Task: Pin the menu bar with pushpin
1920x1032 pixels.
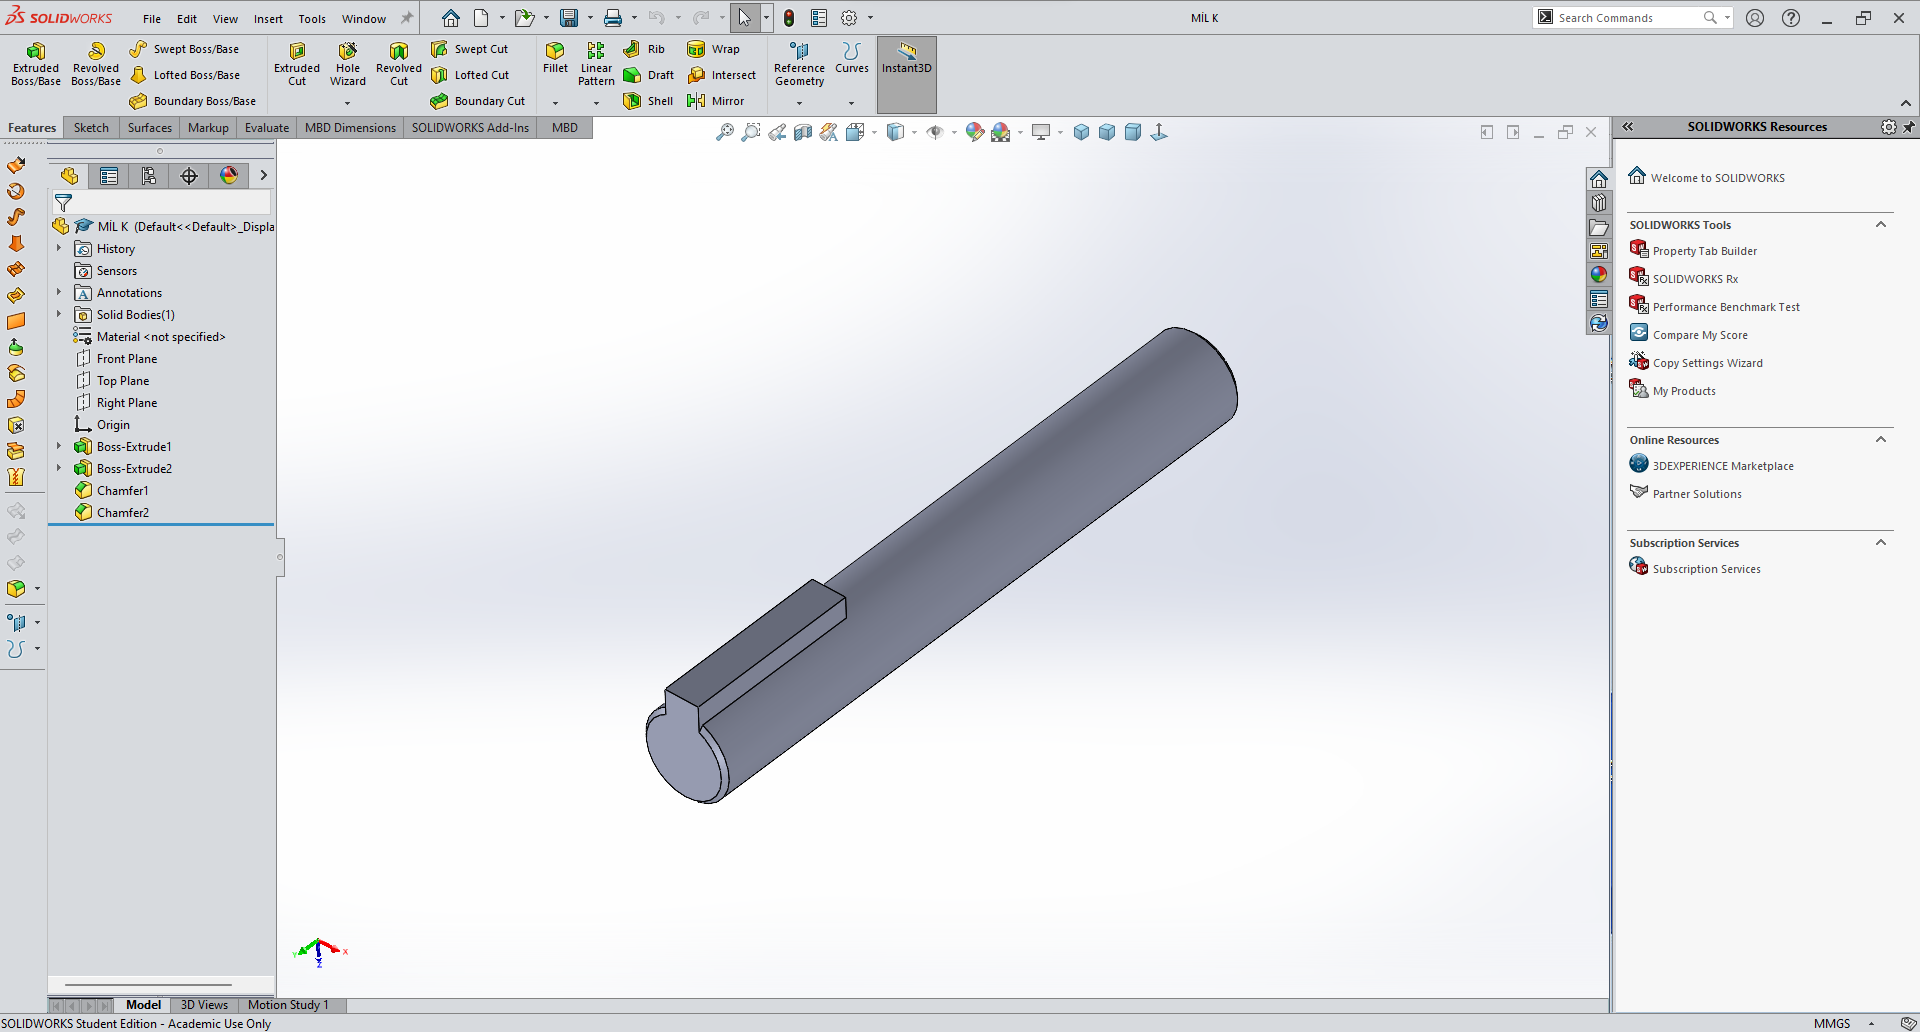Action: pyautogui.click(x=407, y=18)
